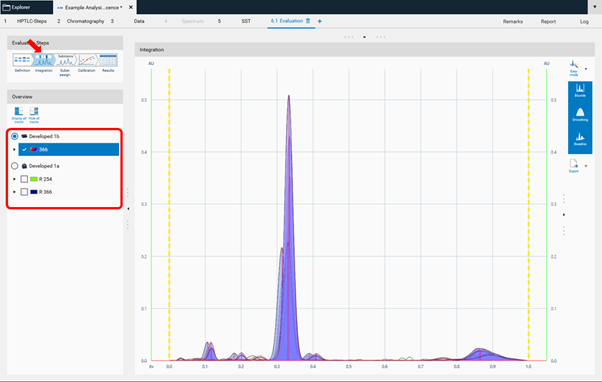Select the Bounds tool

(580, 91)
